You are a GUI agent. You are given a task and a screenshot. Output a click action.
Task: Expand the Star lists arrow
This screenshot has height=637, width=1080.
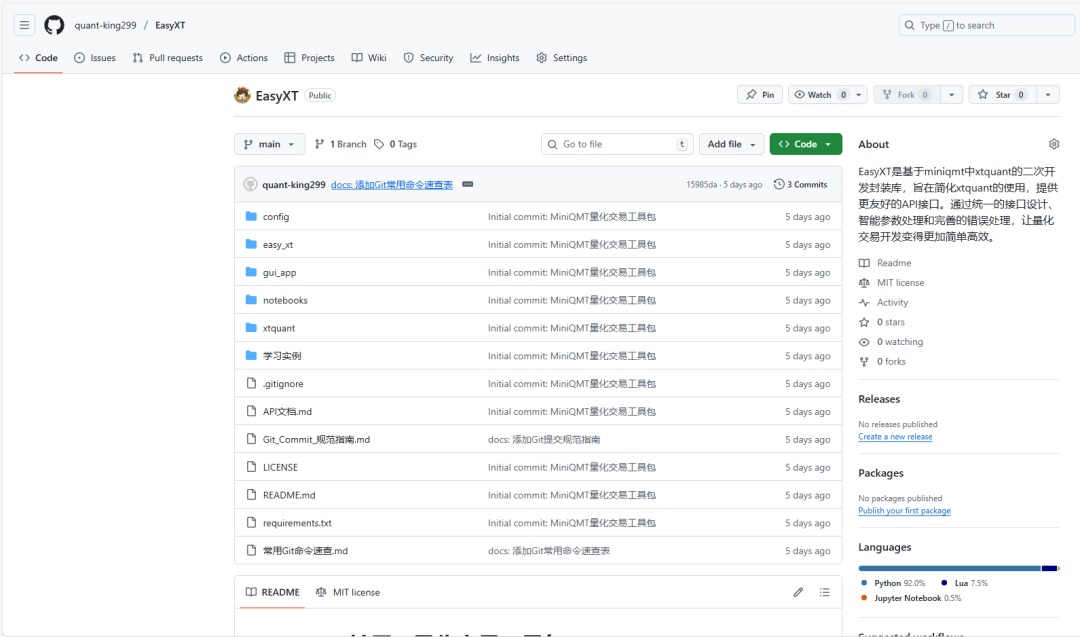[1048, 95]
